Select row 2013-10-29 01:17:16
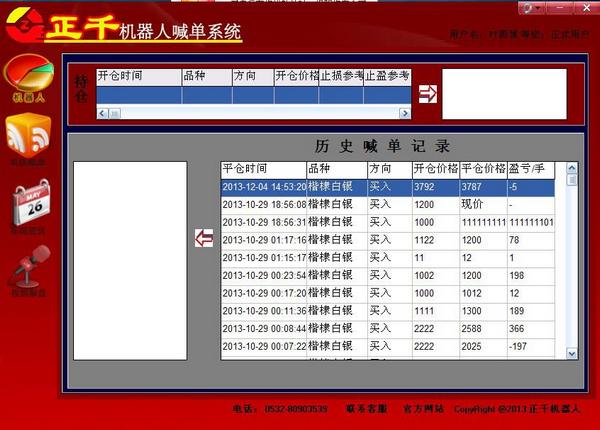600x430 pixels. click(x=388, y=241)
